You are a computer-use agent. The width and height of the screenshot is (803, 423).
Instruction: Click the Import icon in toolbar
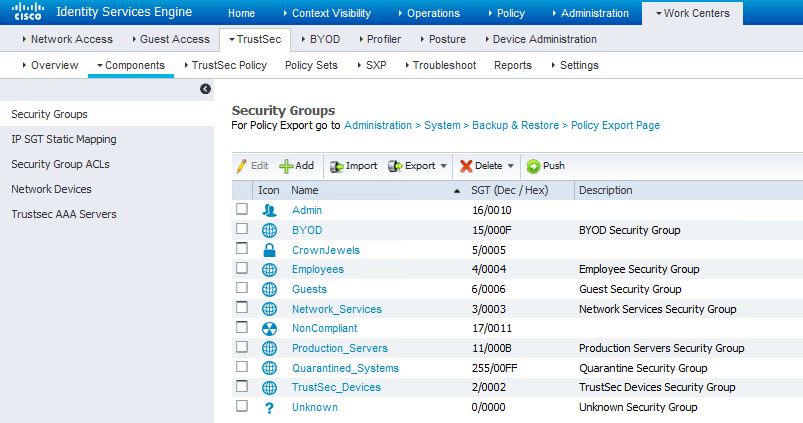(x=336, y=166)
